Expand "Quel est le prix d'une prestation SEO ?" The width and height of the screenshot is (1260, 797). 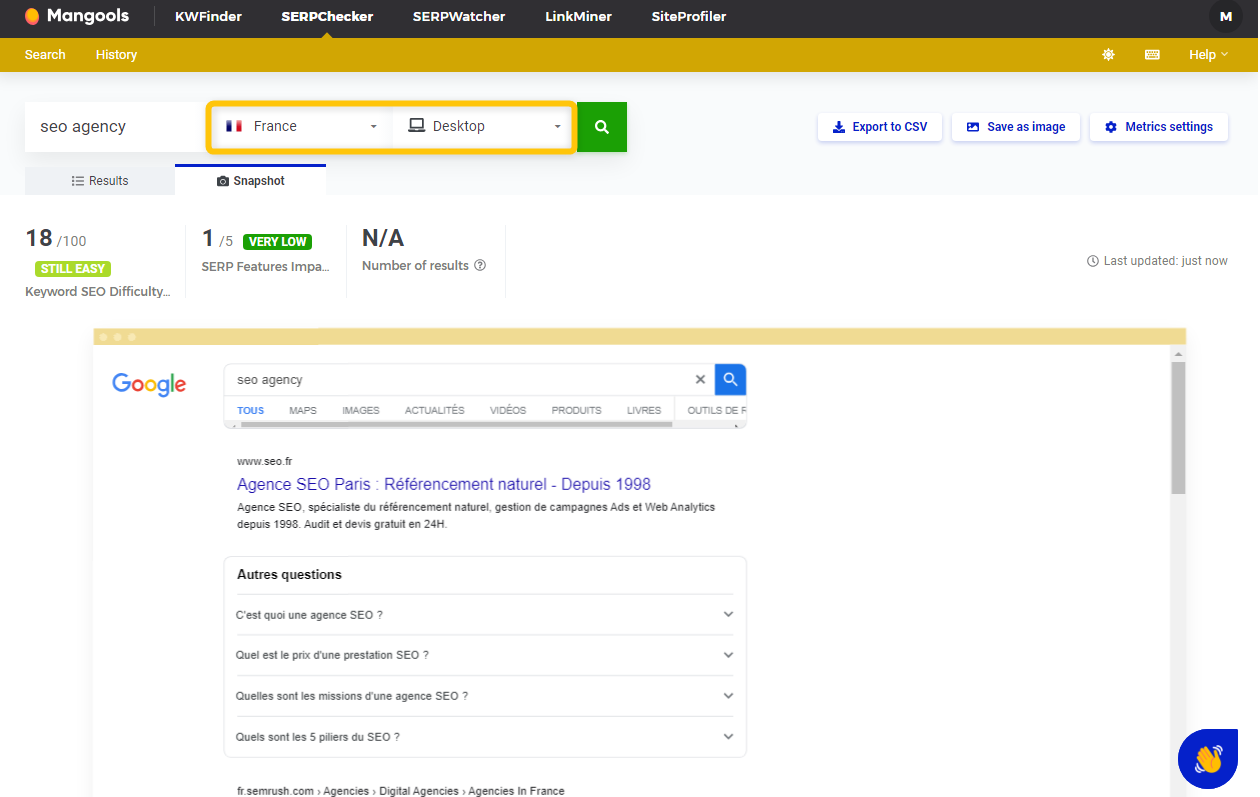coord(485,655)
